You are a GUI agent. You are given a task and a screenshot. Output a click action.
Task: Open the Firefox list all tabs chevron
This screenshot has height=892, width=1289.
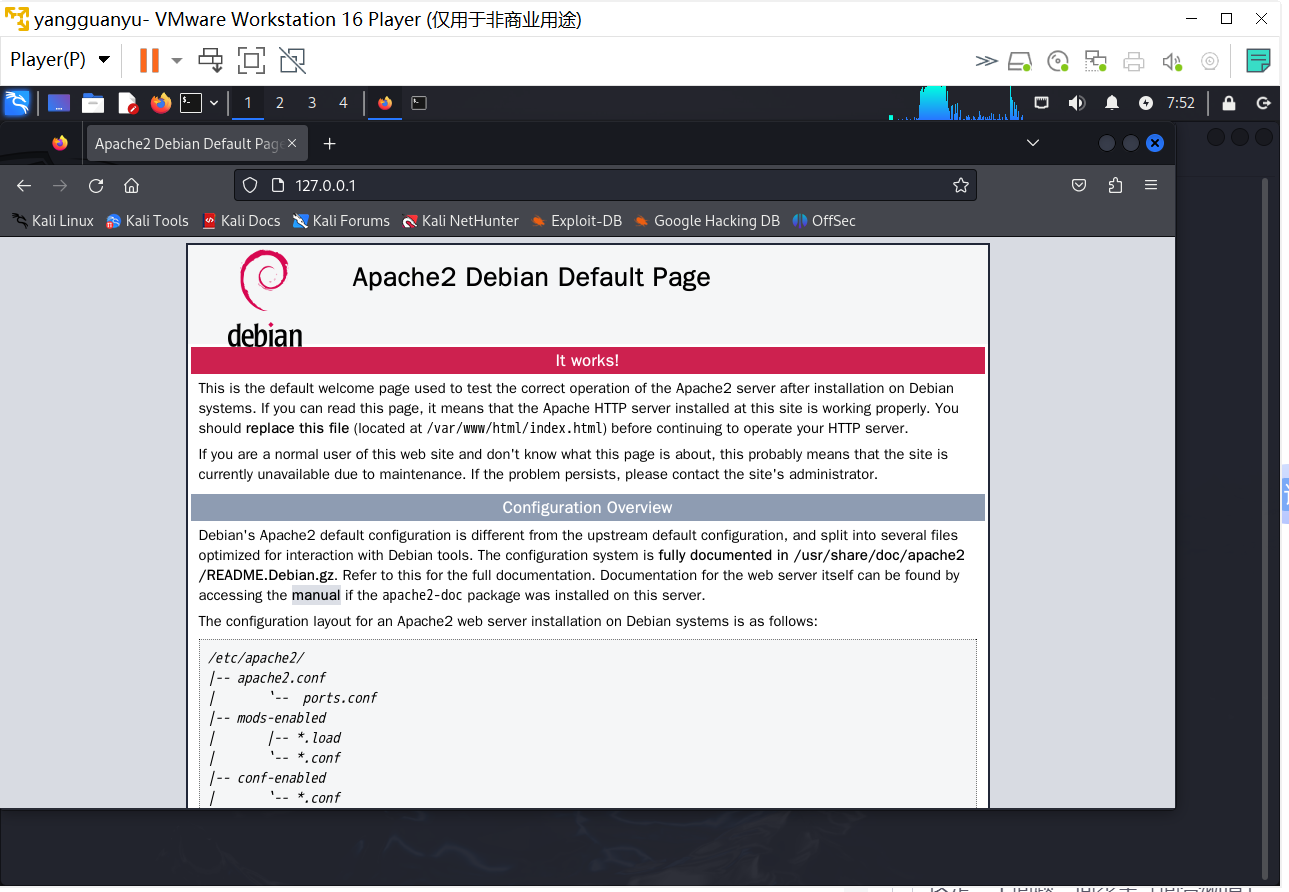[x=1033, y=143]
